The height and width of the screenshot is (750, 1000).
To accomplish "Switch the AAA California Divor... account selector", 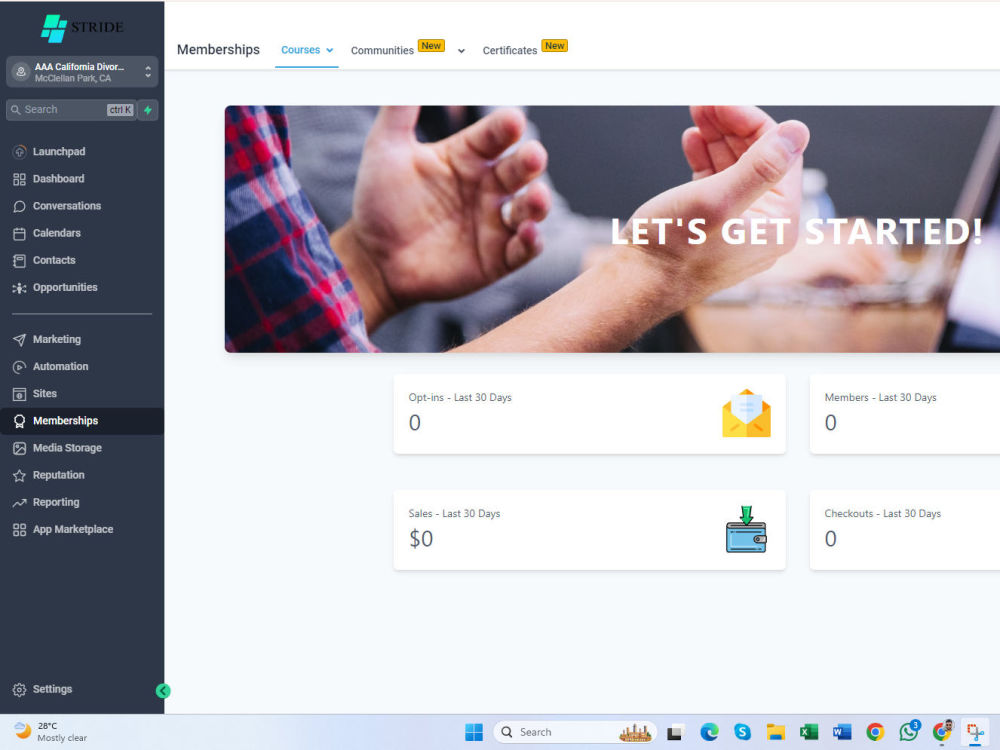I will point(82,71).
